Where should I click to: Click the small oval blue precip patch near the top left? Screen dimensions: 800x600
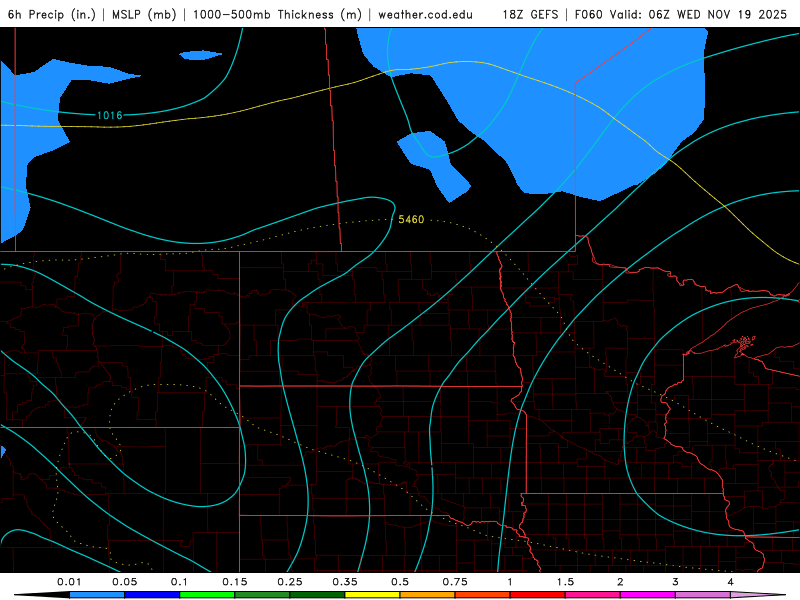click(x=200, y=55)
